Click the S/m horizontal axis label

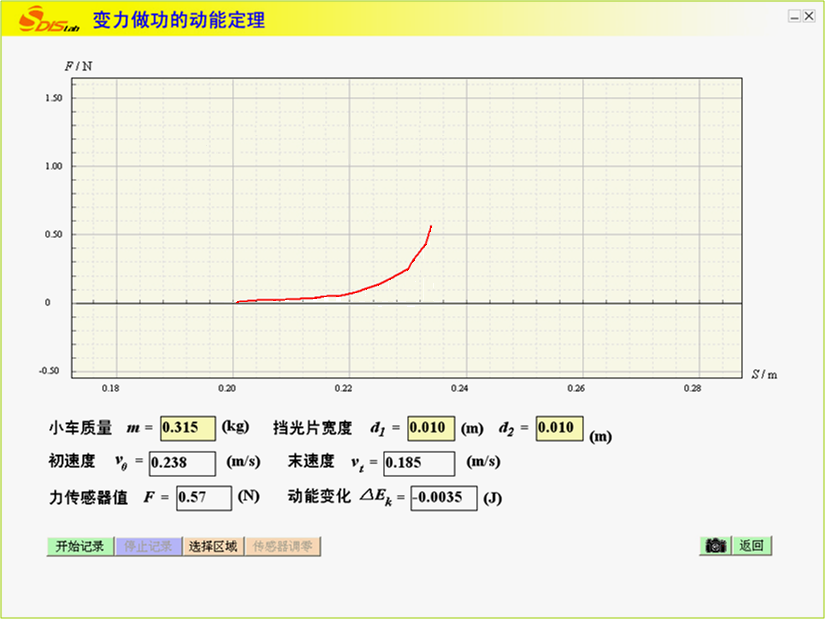(764, 374)
